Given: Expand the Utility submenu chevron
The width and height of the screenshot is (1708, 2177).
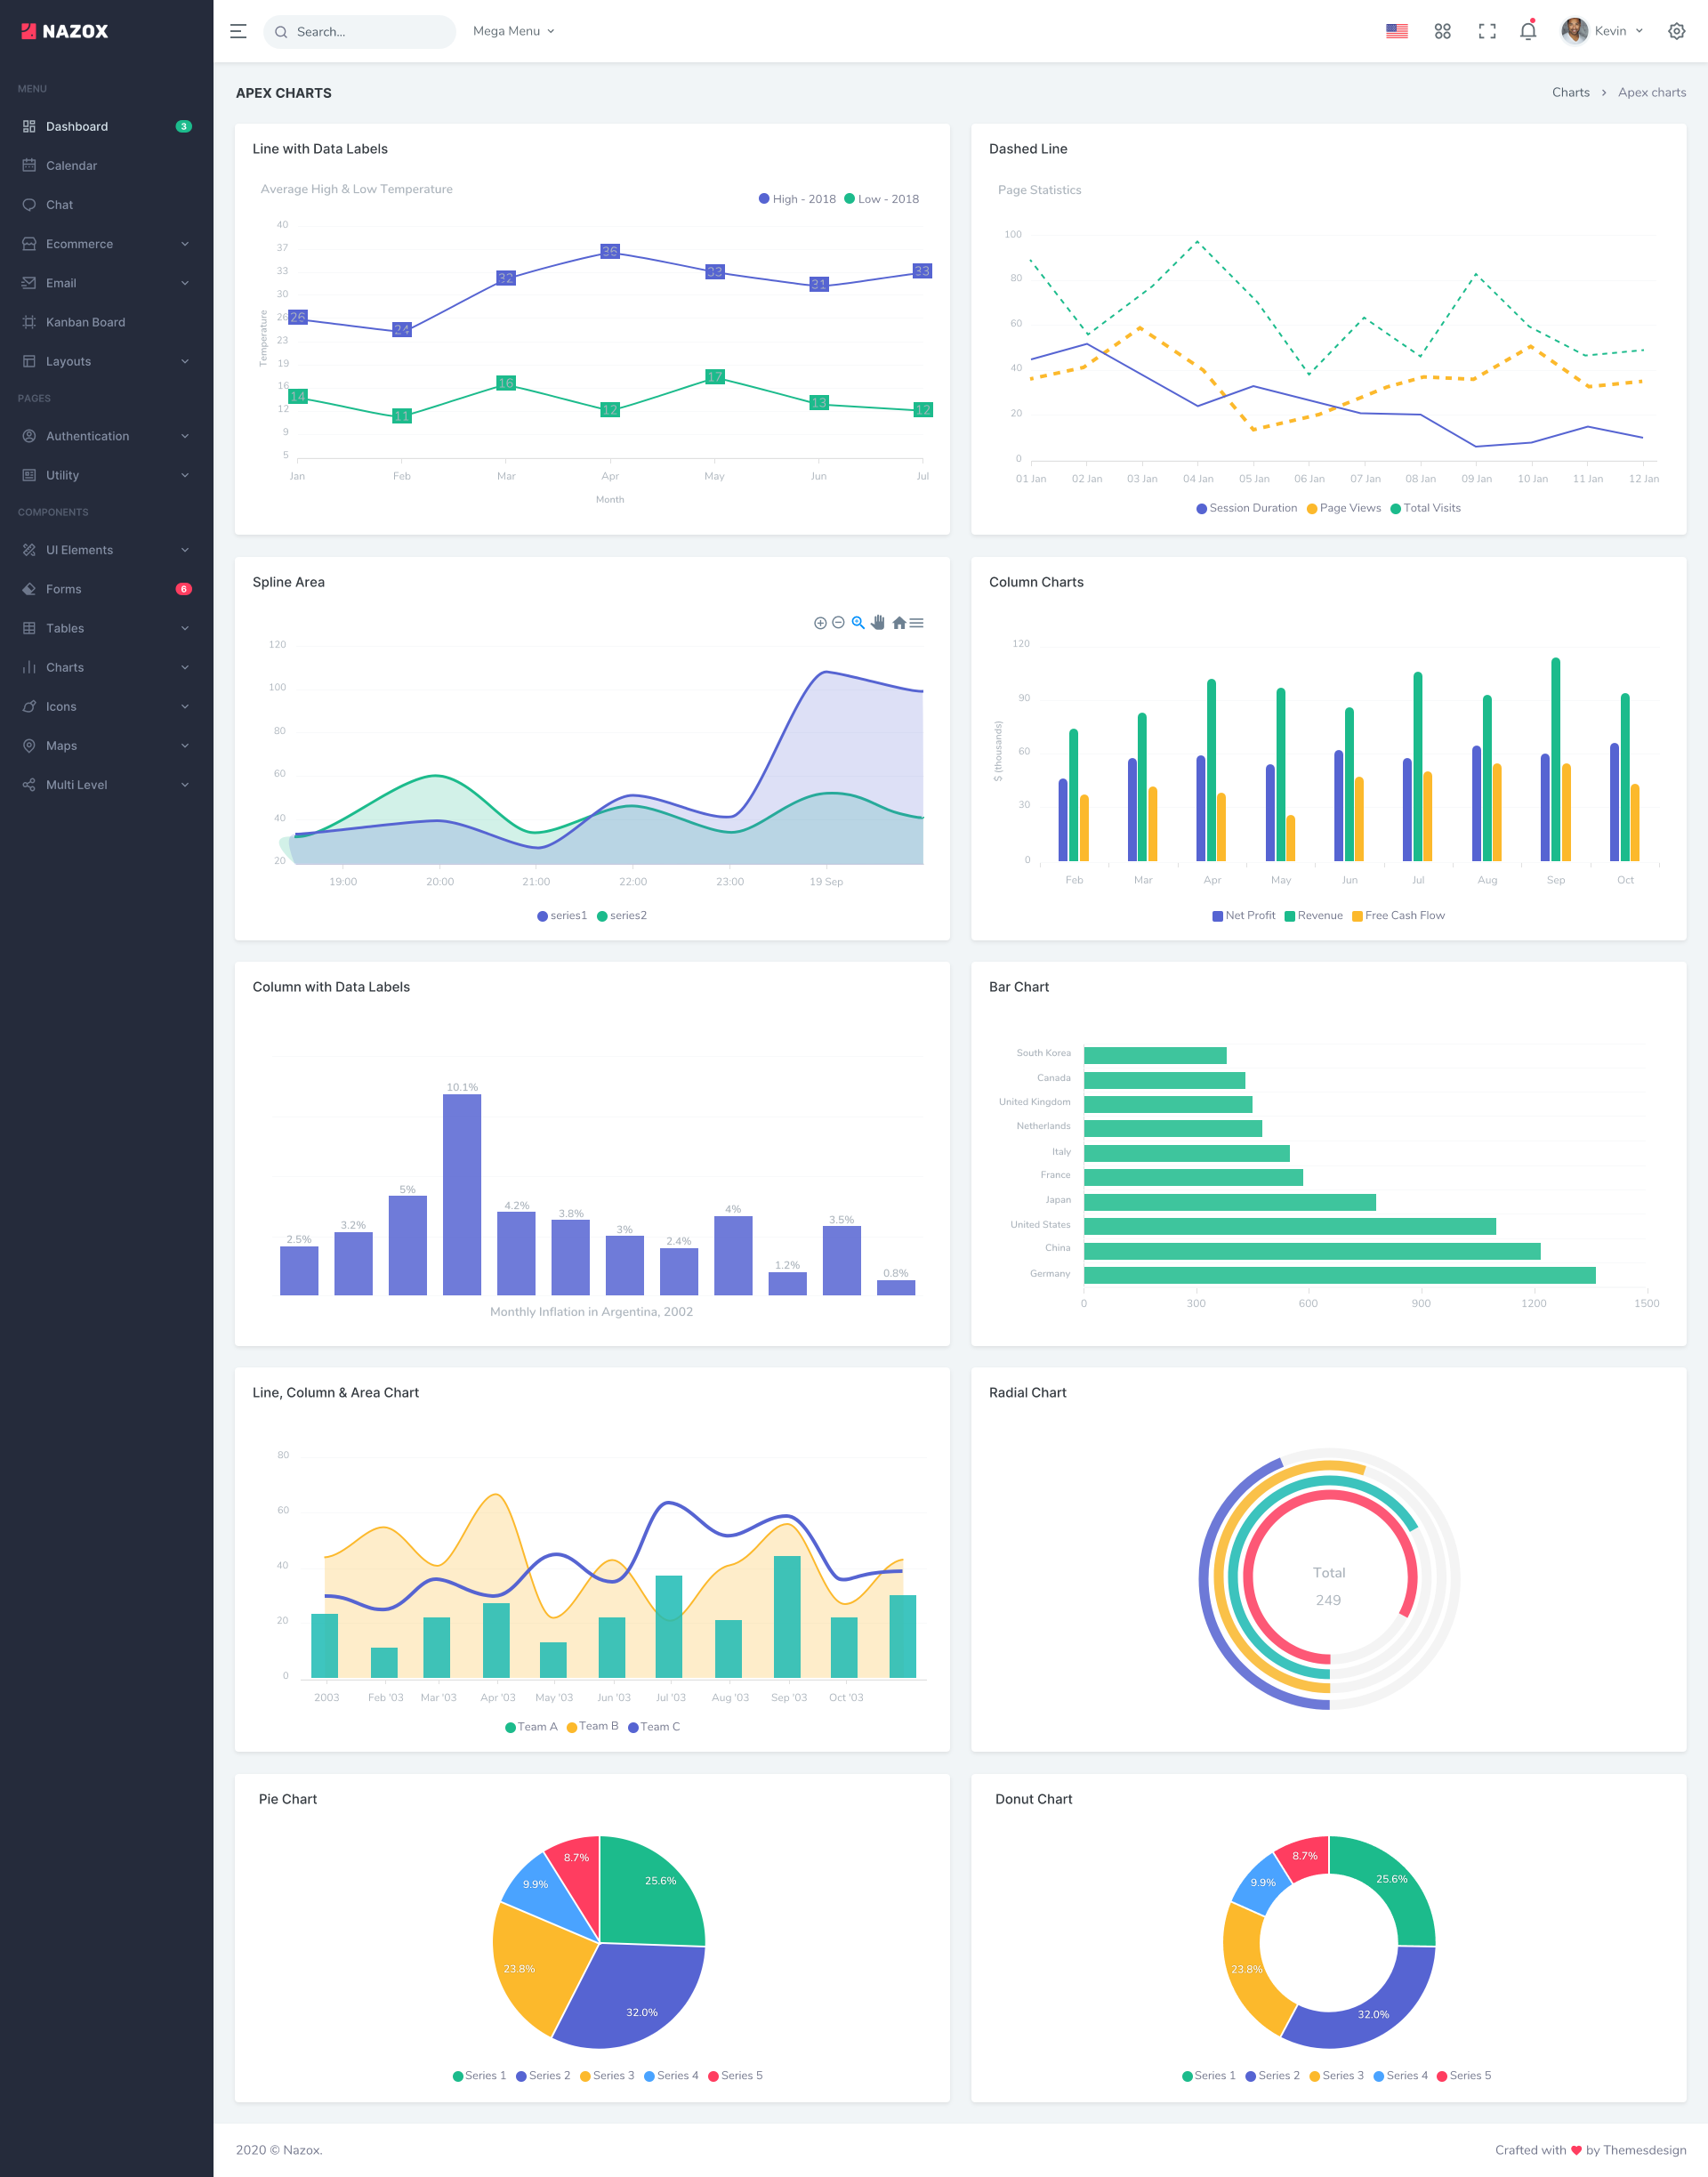Looking at the screenshot, I should (x=185, y=475).
